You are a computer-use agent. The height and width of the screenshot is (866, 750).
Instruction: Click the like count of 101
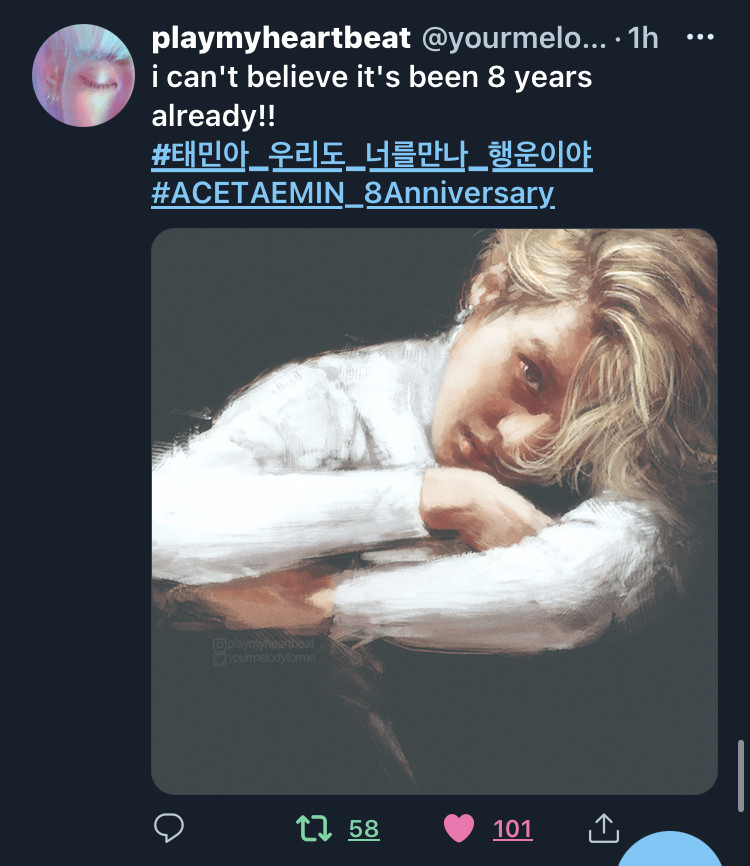[512, 829]
